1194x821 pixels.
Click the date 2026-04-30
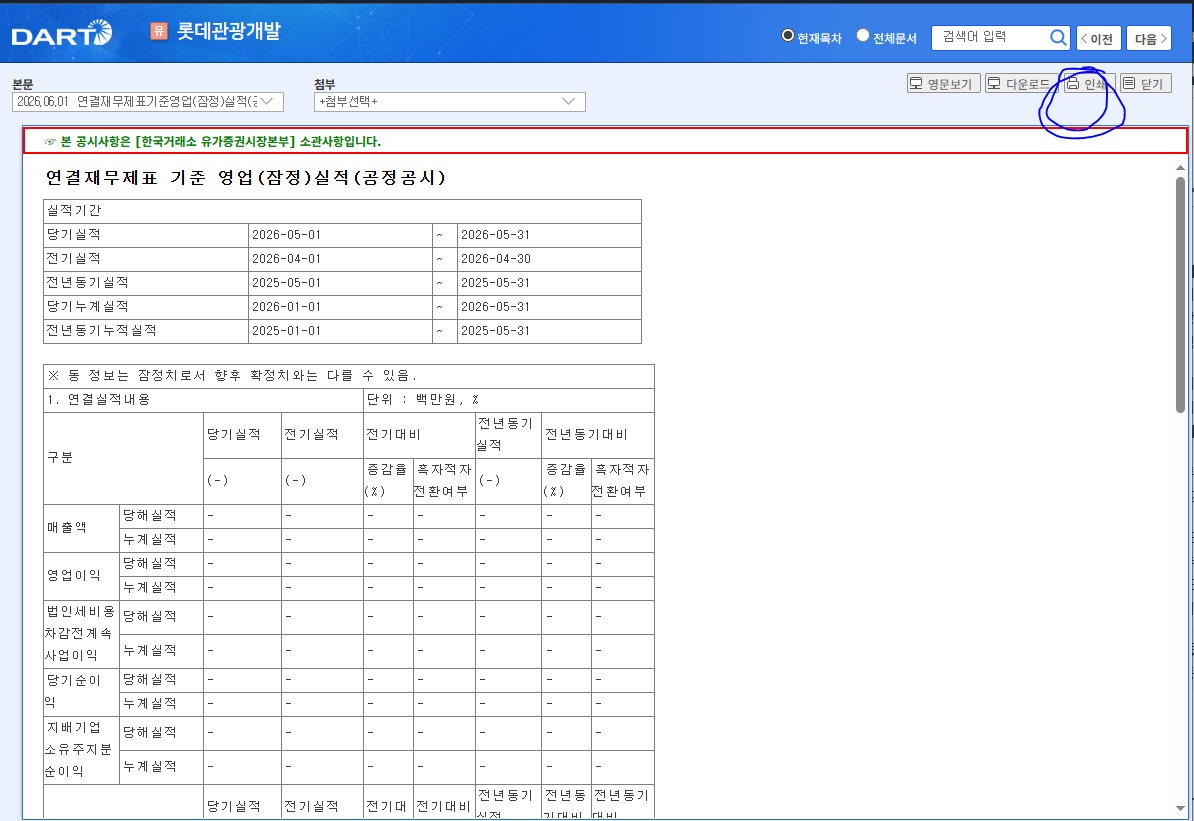coord(496,259)
